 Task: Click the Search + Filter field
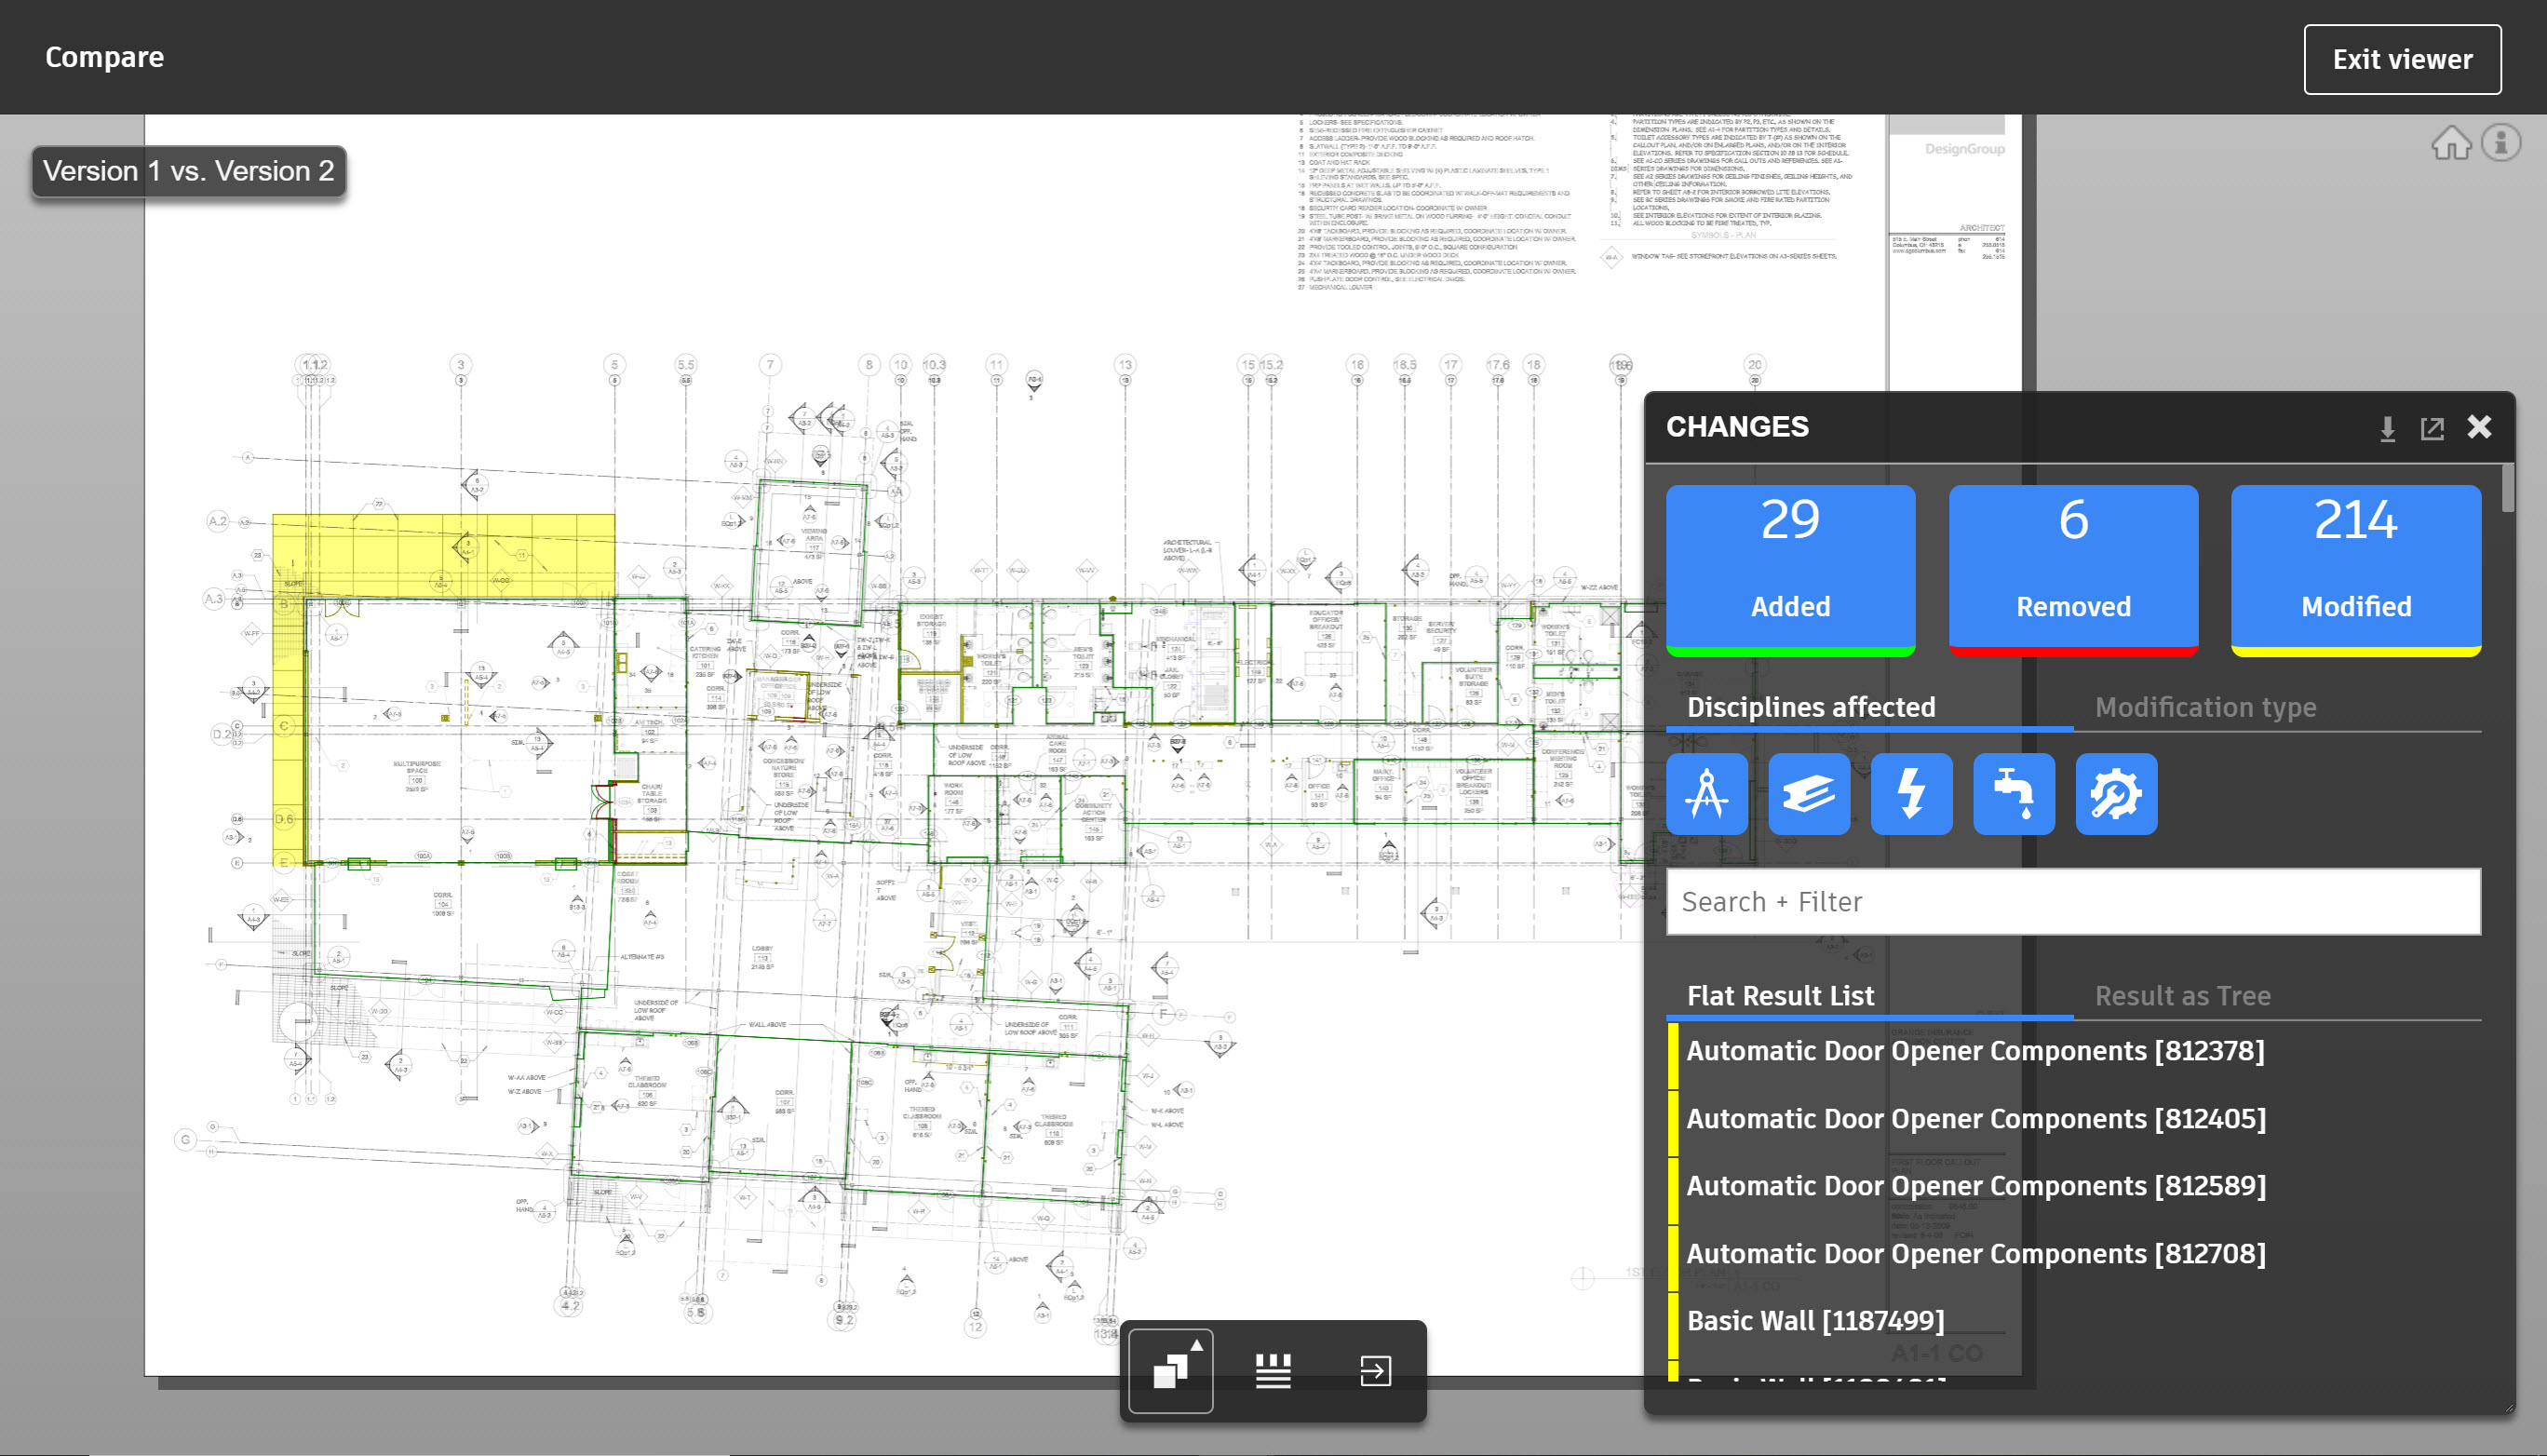coord(2072,902)
